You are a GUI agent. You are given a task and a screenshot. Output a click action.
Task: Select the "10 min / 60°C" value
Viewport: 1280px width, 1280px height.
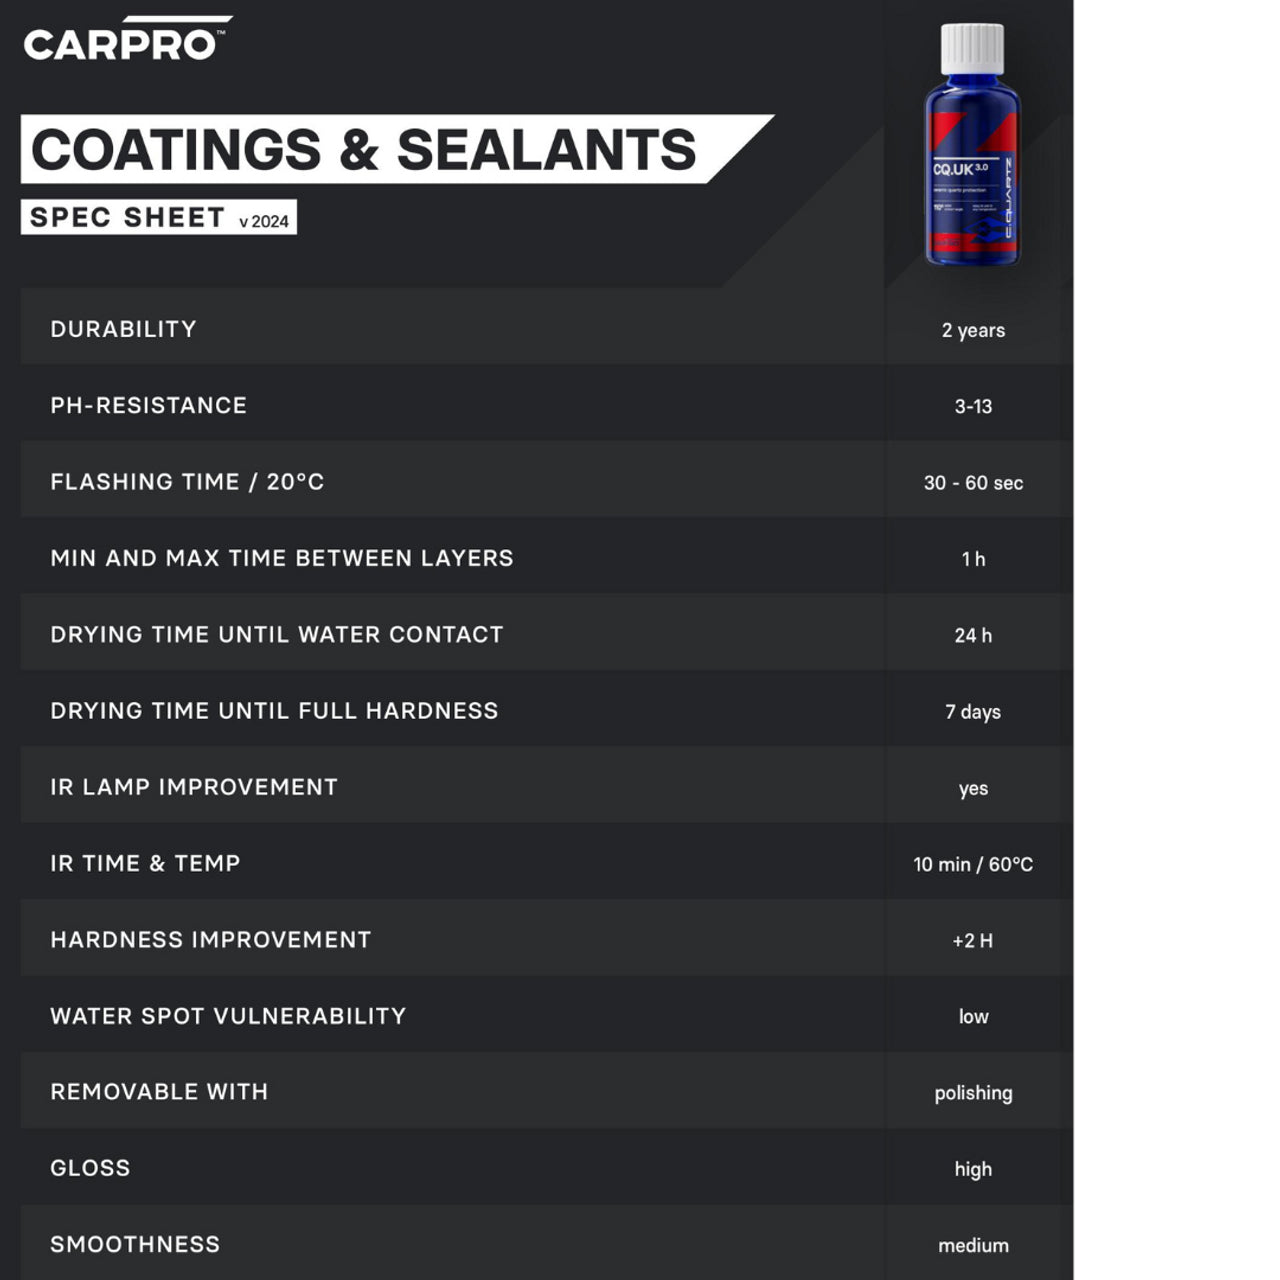[973, 864]
